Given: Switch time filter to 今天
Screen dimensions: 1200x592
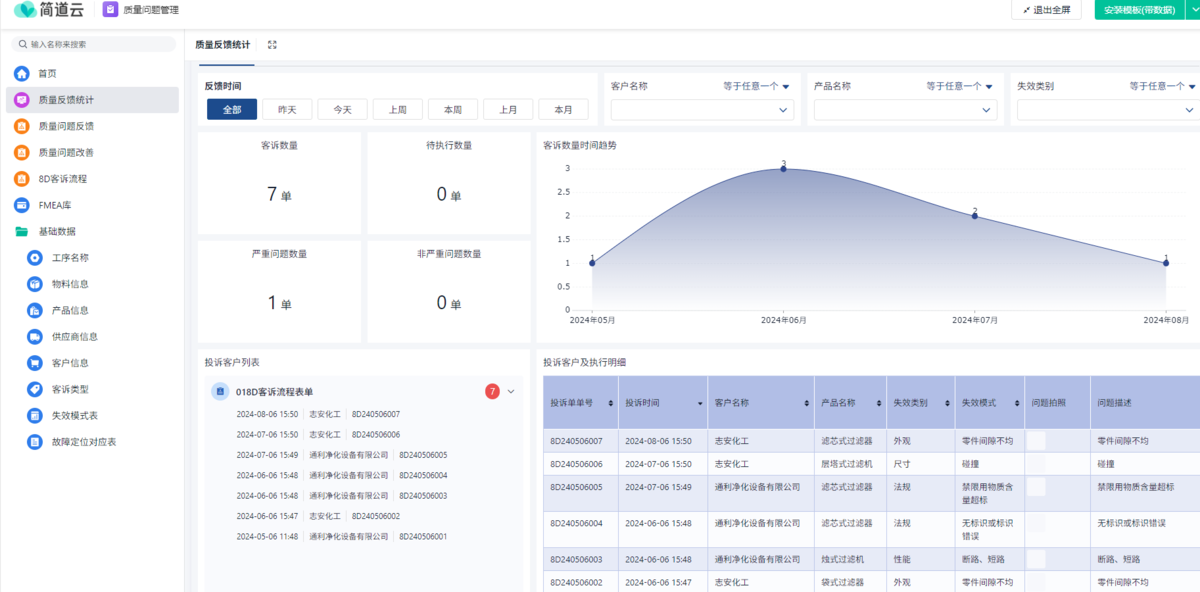Looking at the screenshot, I should pyautogui.click(x=342, y=110).
